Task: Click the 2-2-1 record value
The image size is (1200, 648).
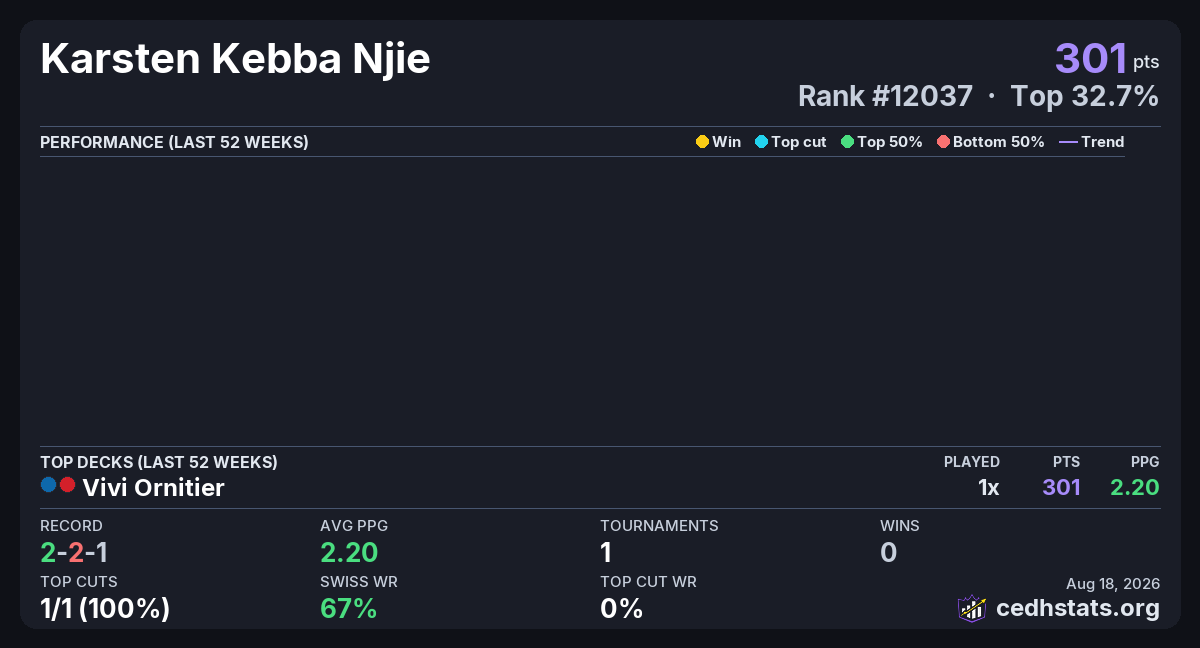Action: pyautogui.click(x=74, y=552)
